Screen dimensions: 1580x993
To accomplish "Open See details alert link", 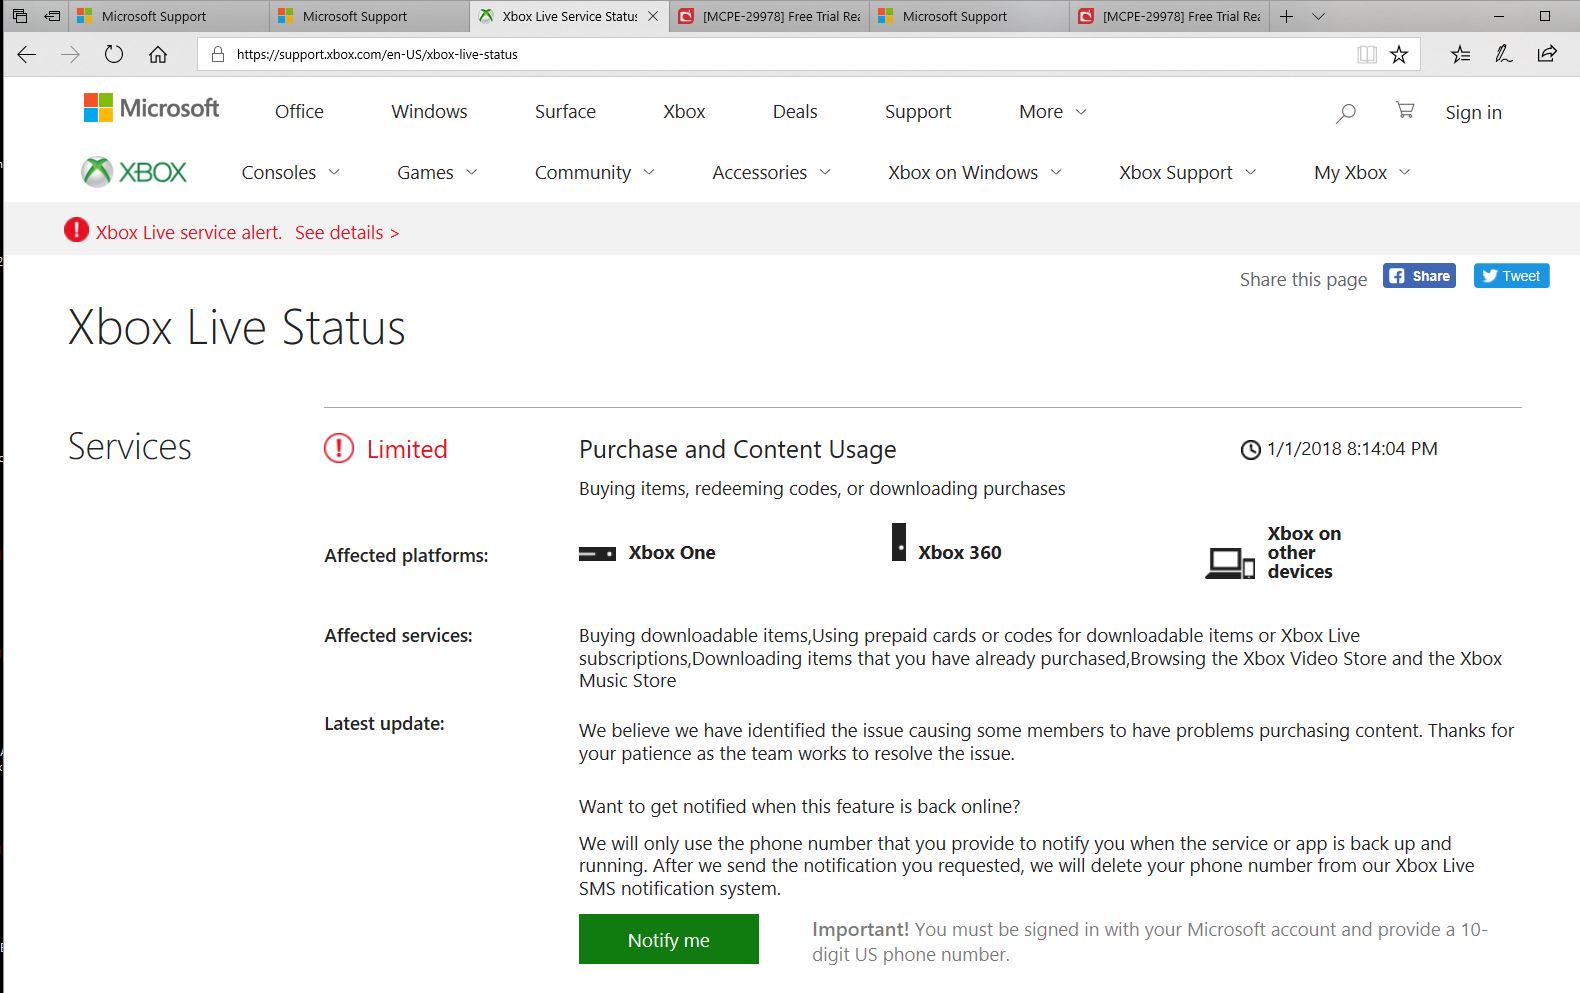I will tap(346, 233).
